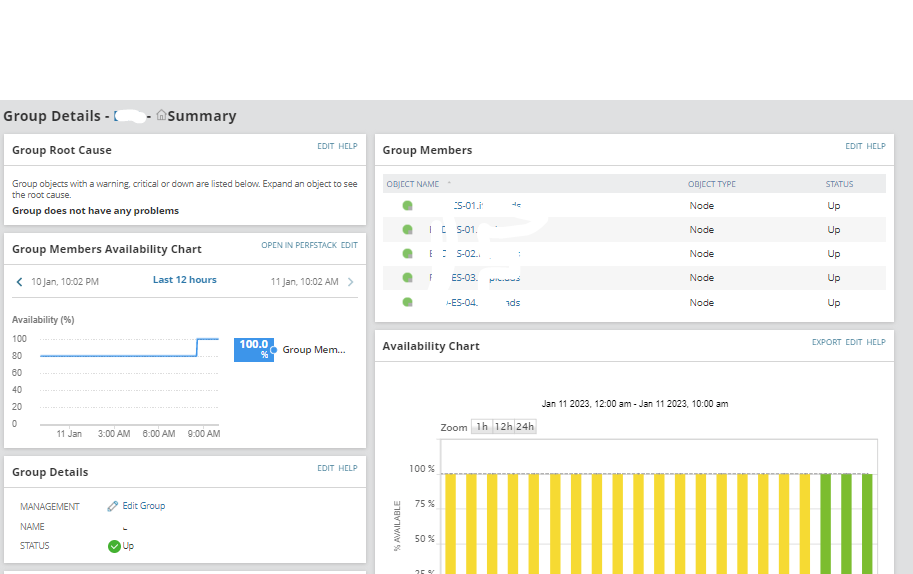Edit the Group Members Availability Chart
The image size is (913, 574).
point(349,245)
